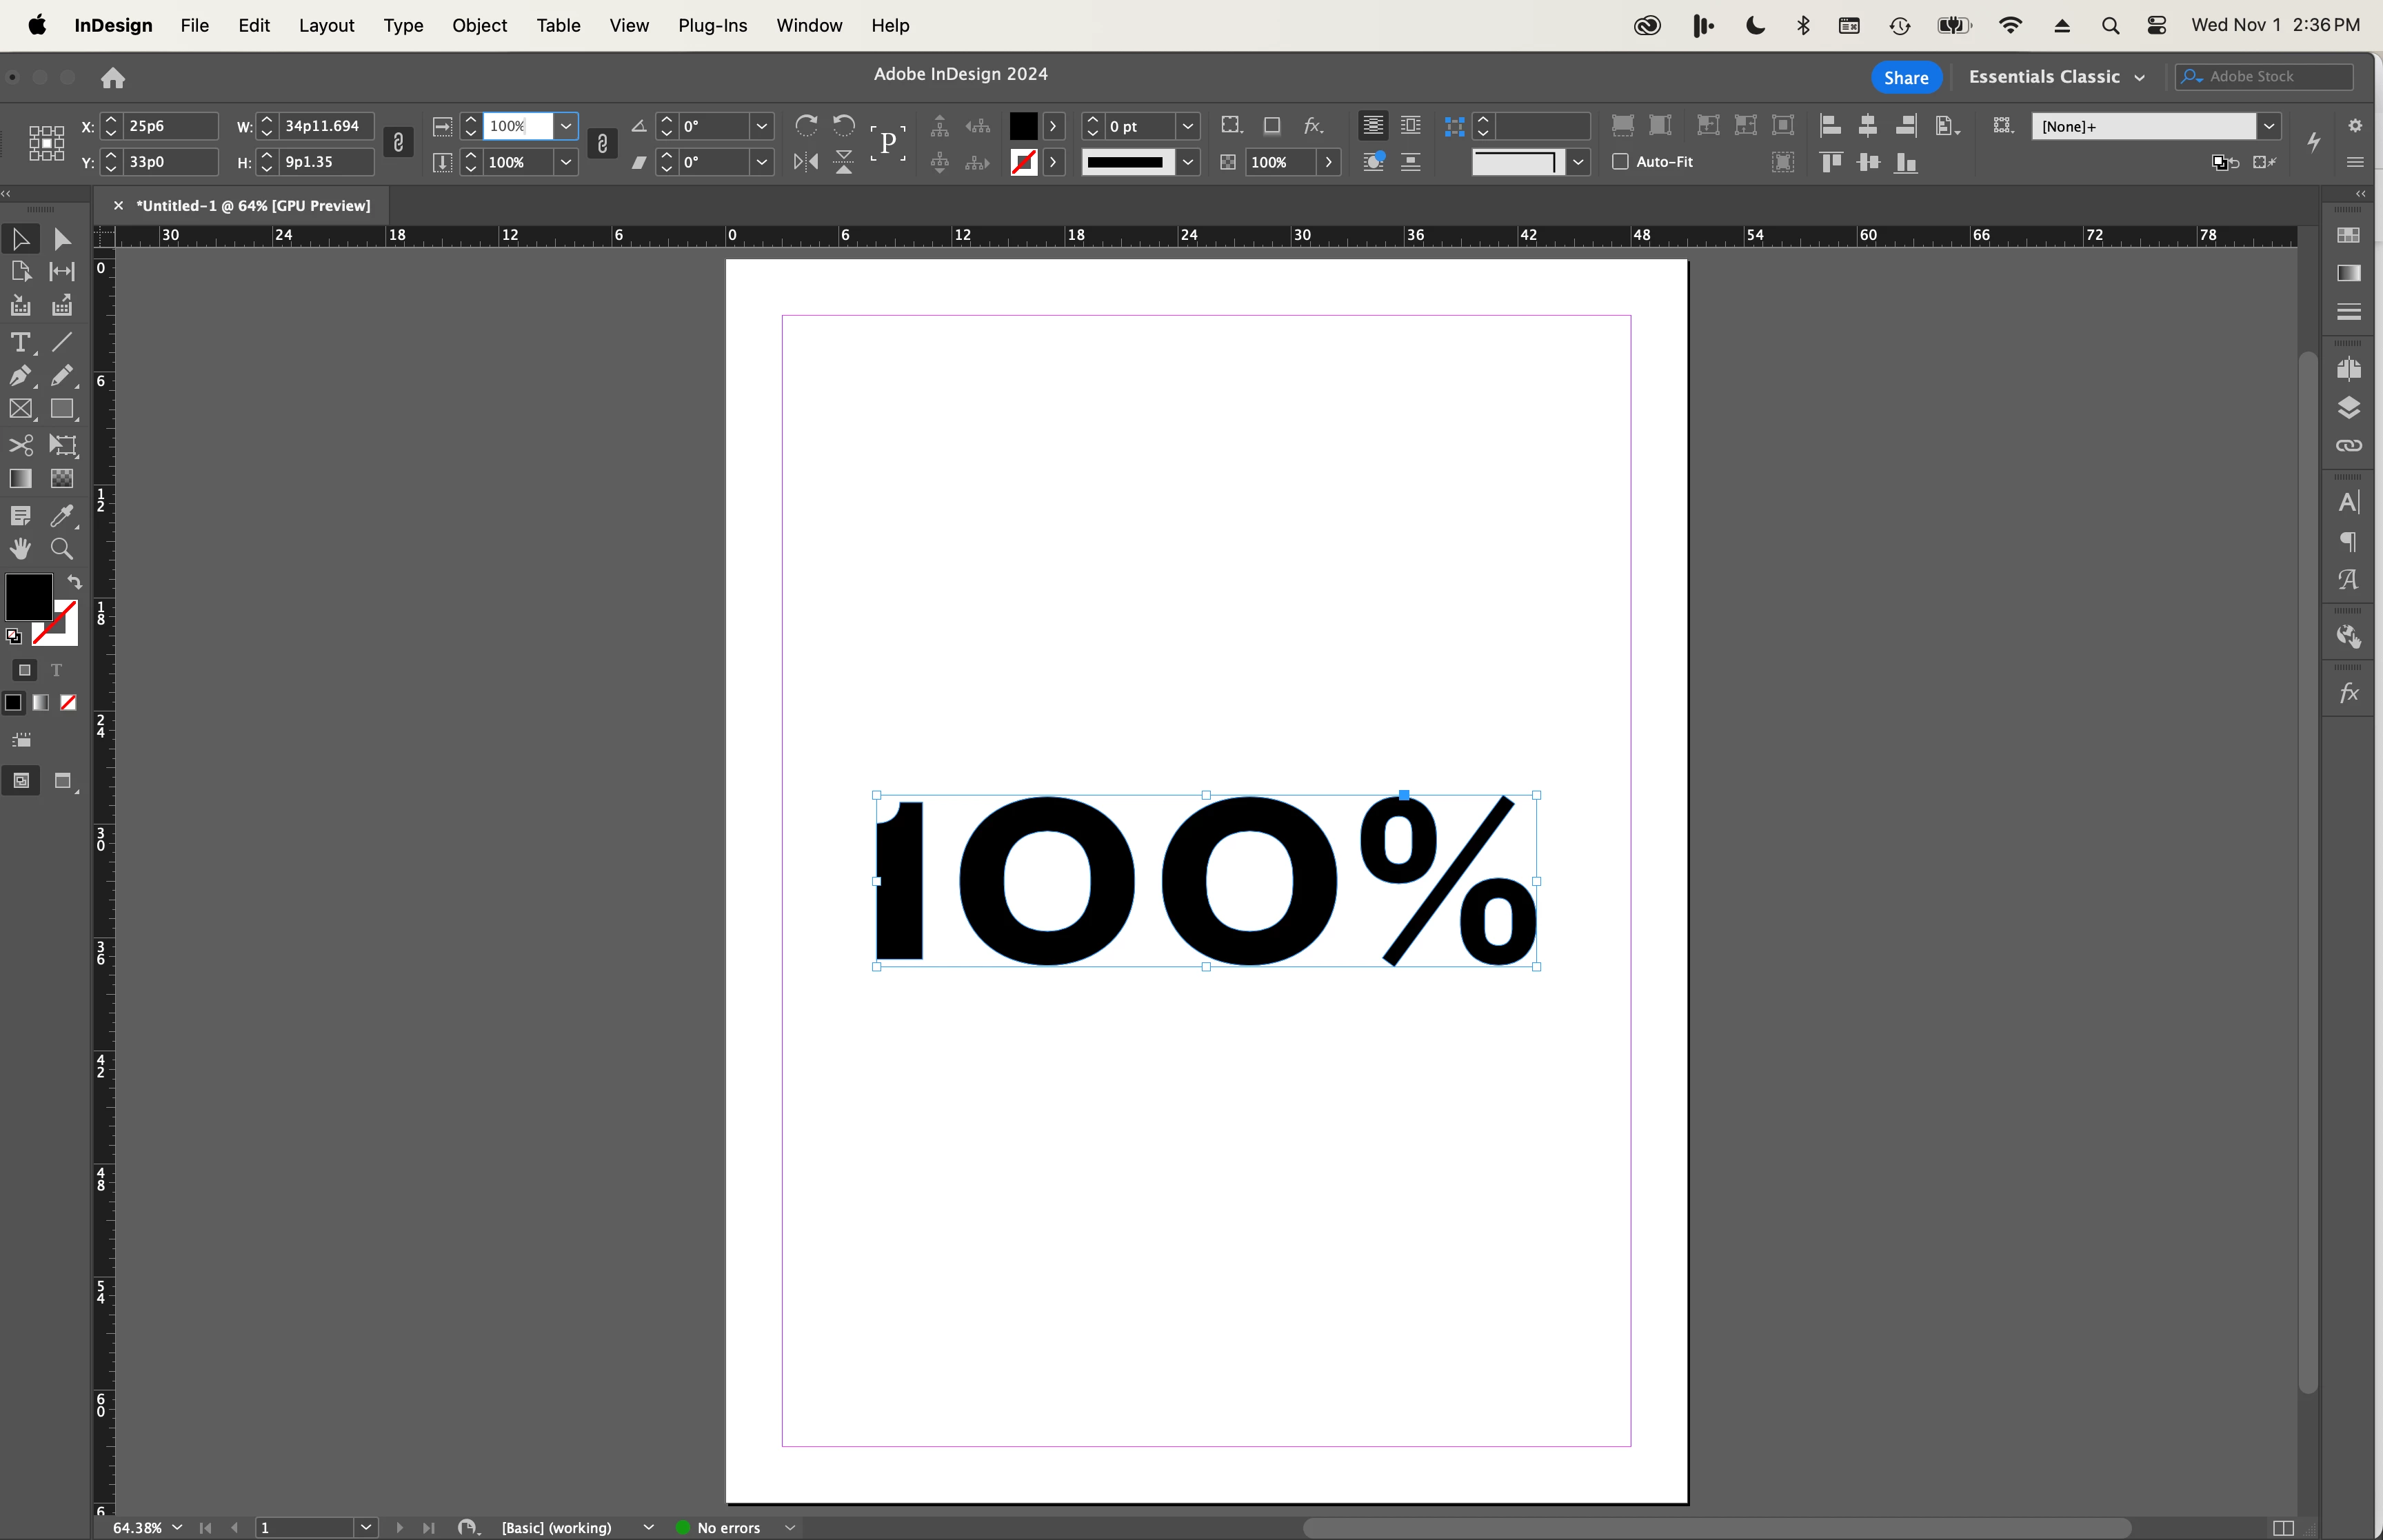Switch to the Untitled-1 document tab

coord(252,205)
